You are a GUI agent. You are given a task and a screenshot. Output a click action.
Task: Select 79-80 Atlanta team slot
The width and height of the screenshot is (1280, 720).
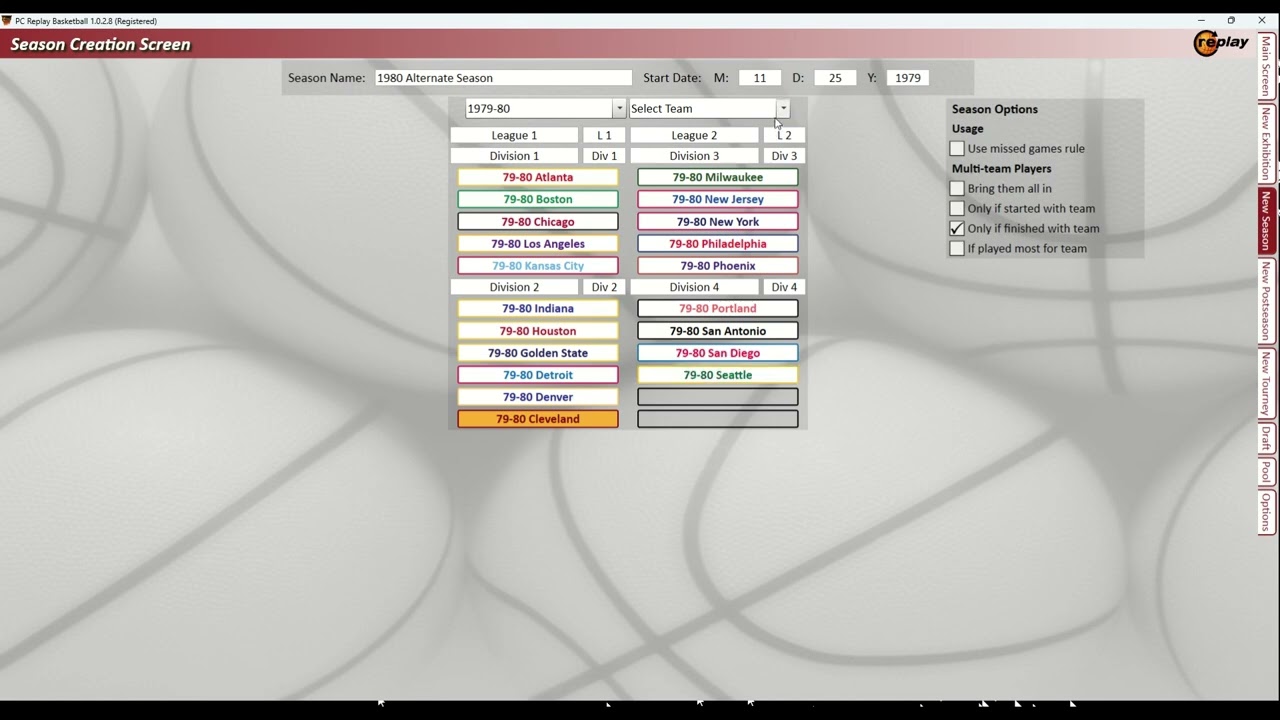538,177
